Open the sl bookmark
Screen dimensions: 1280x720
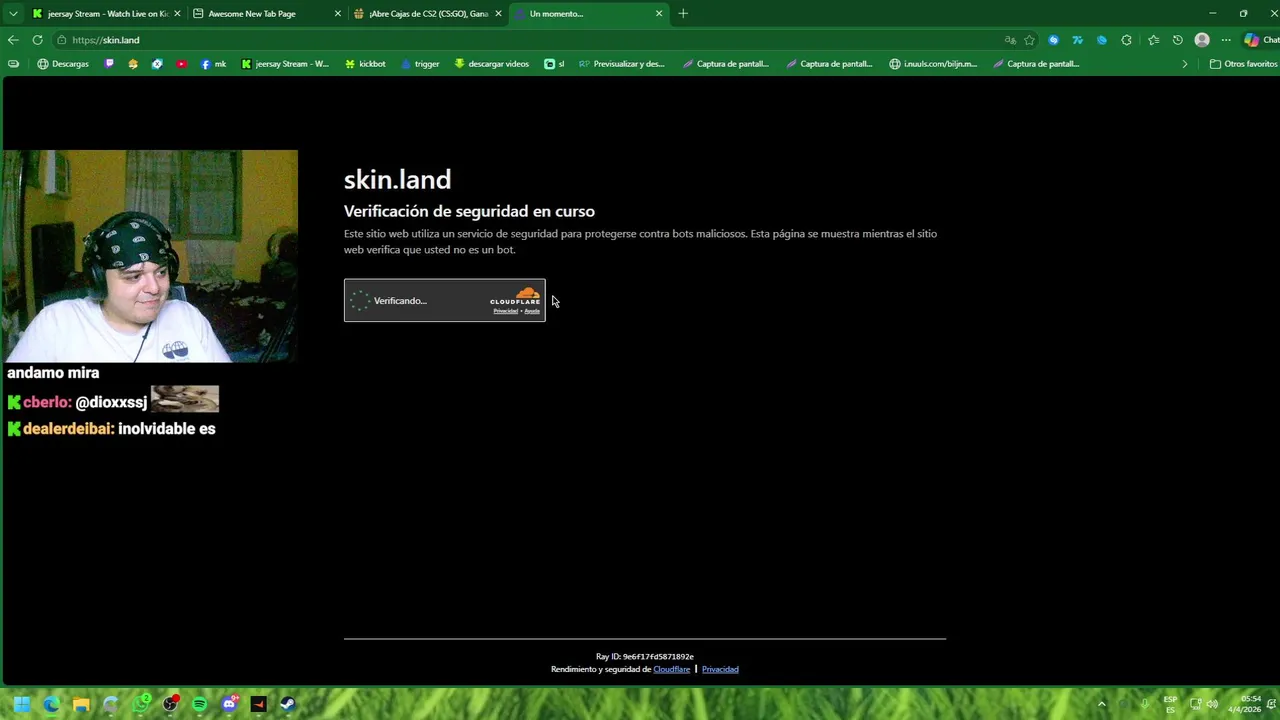554,64
